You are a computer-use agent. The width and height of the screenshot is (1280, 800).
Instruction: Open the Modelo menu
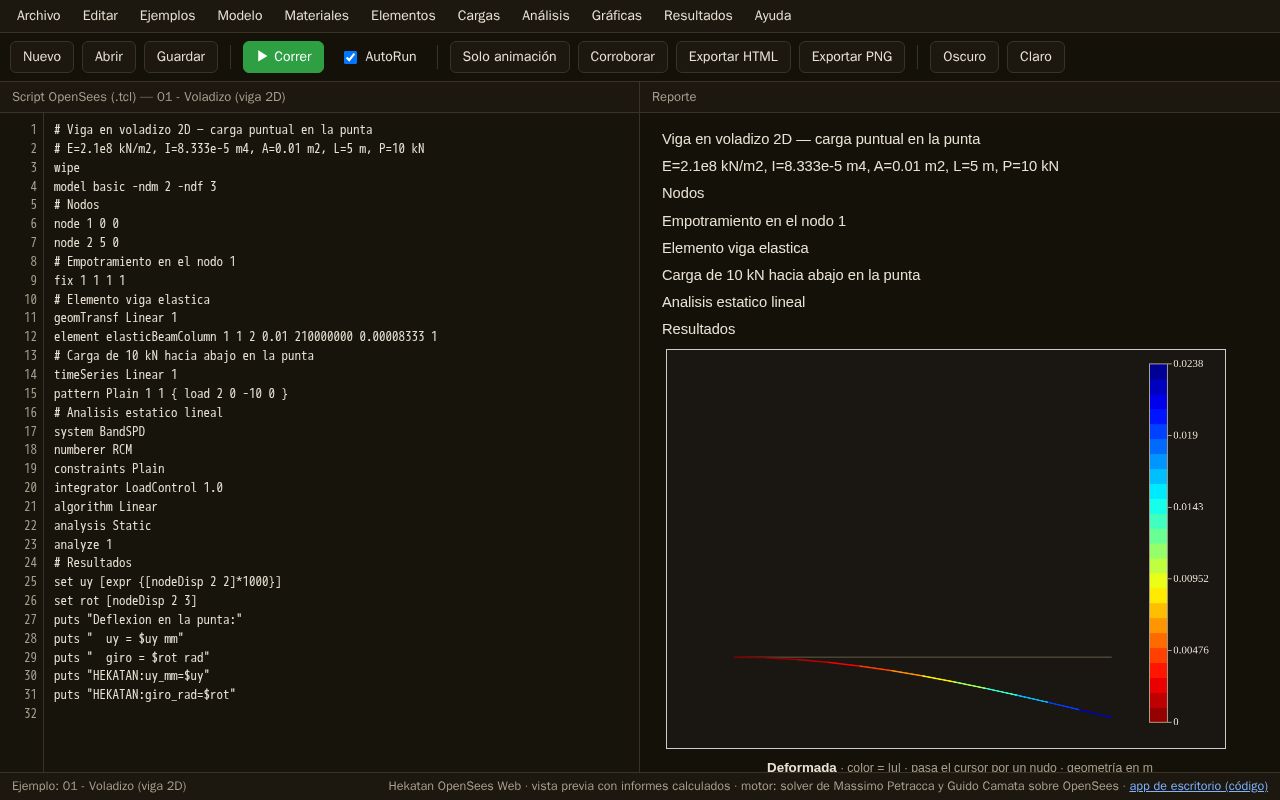[x=240, y=15]
